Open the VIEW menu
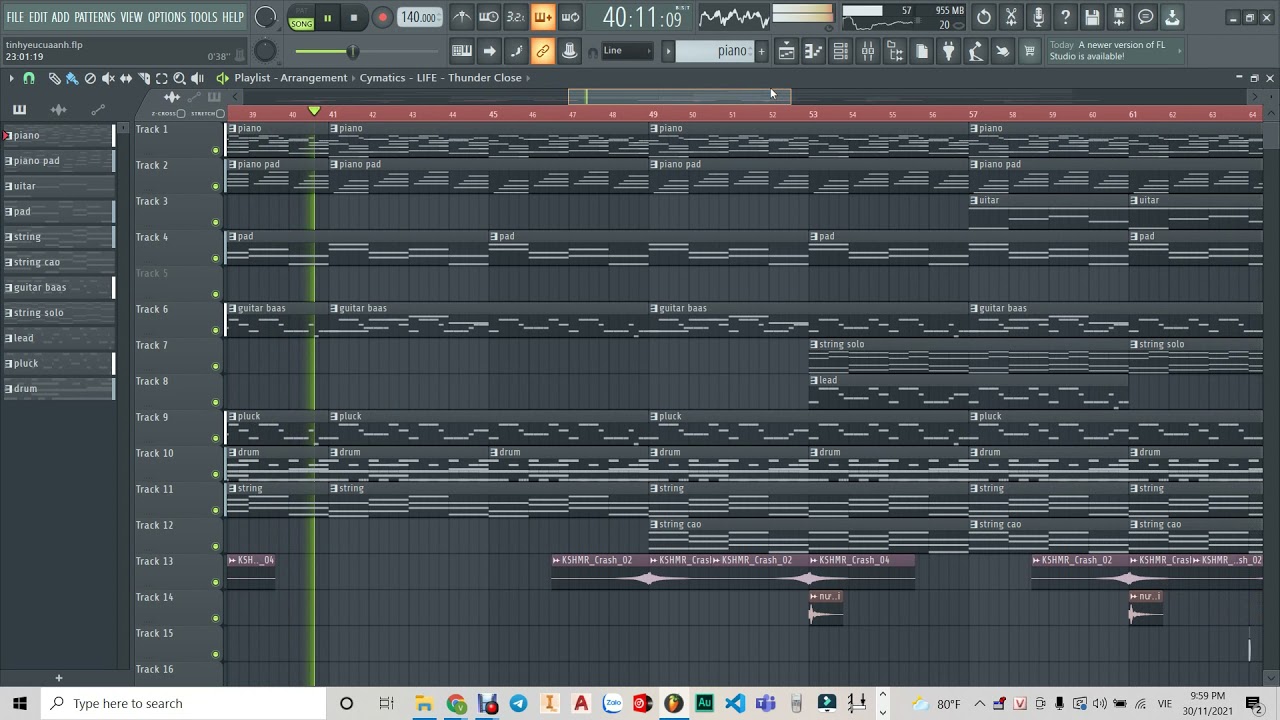Screen dimensions: 1280x720 coord(132,18)
